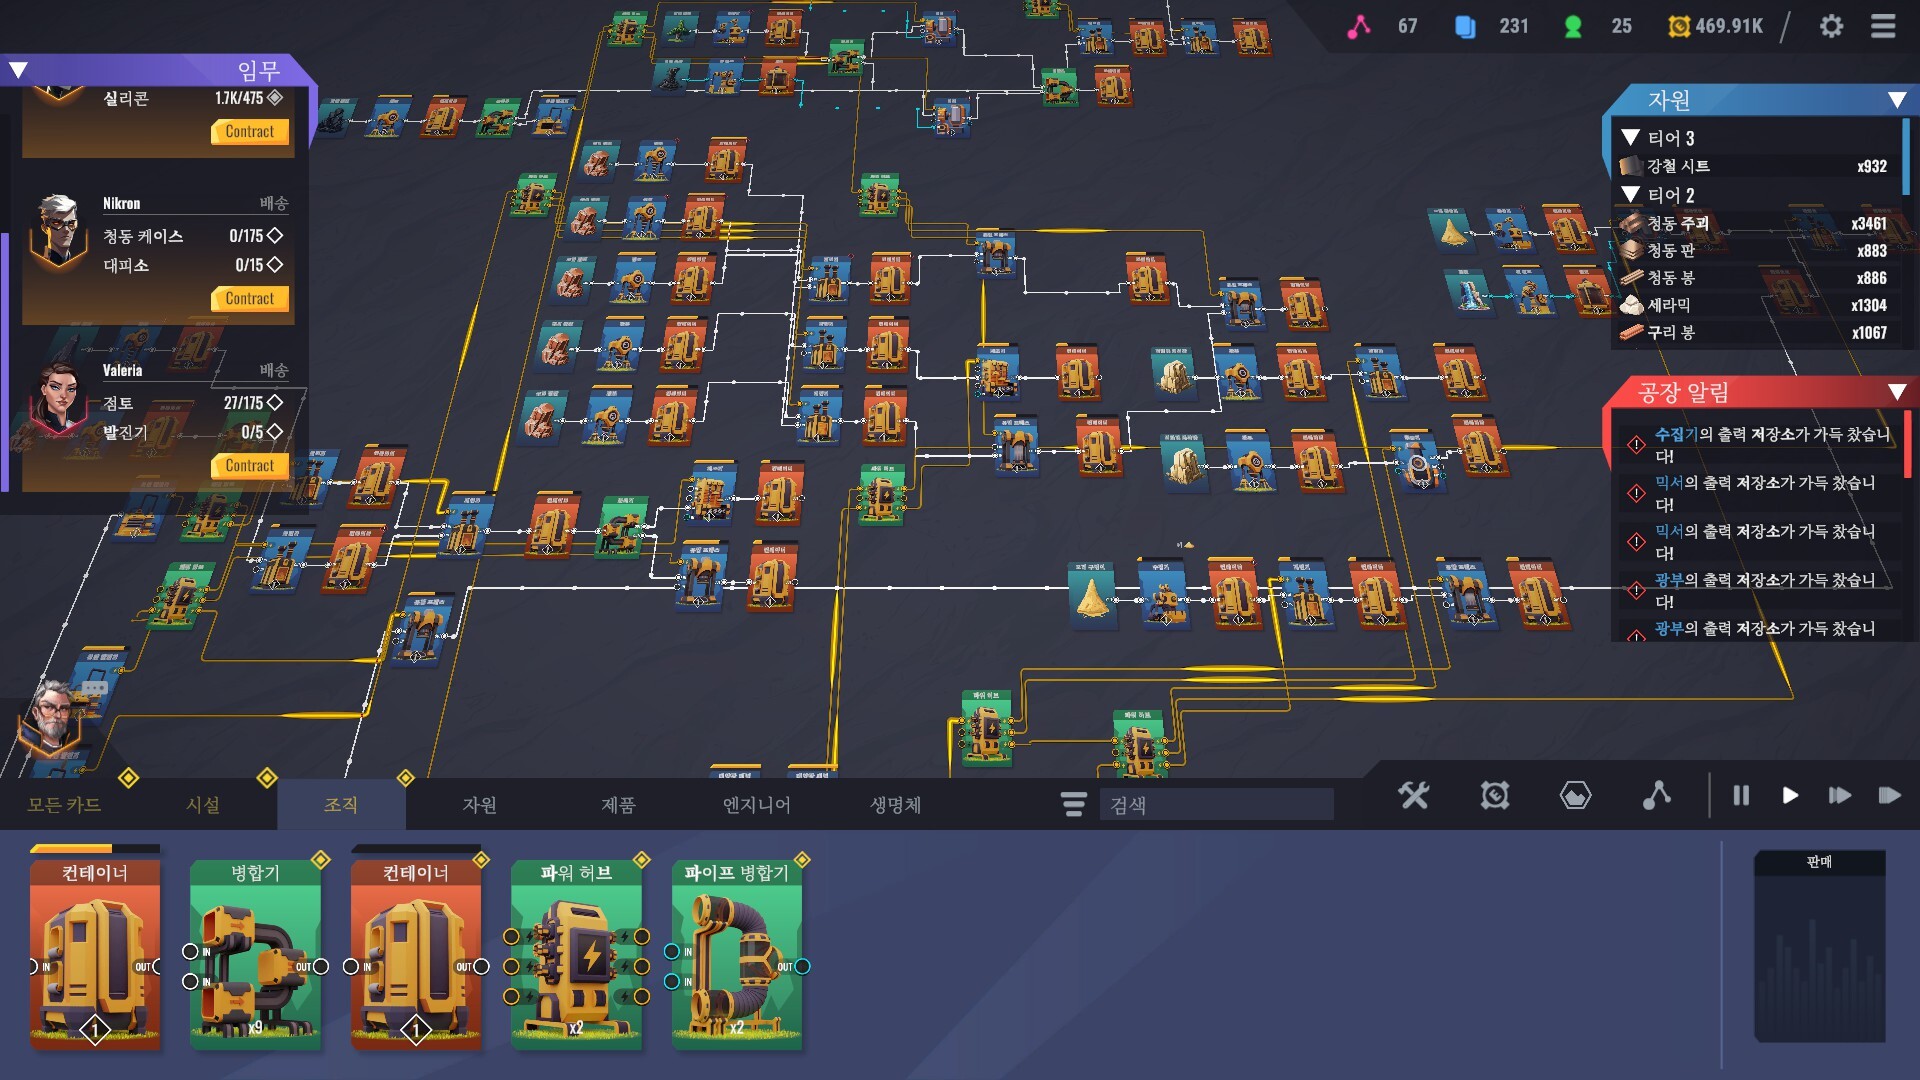The image size is (1920, 1080).
Task: Click the node graph icon in bottom toolbar
Action: [1656, 796]
